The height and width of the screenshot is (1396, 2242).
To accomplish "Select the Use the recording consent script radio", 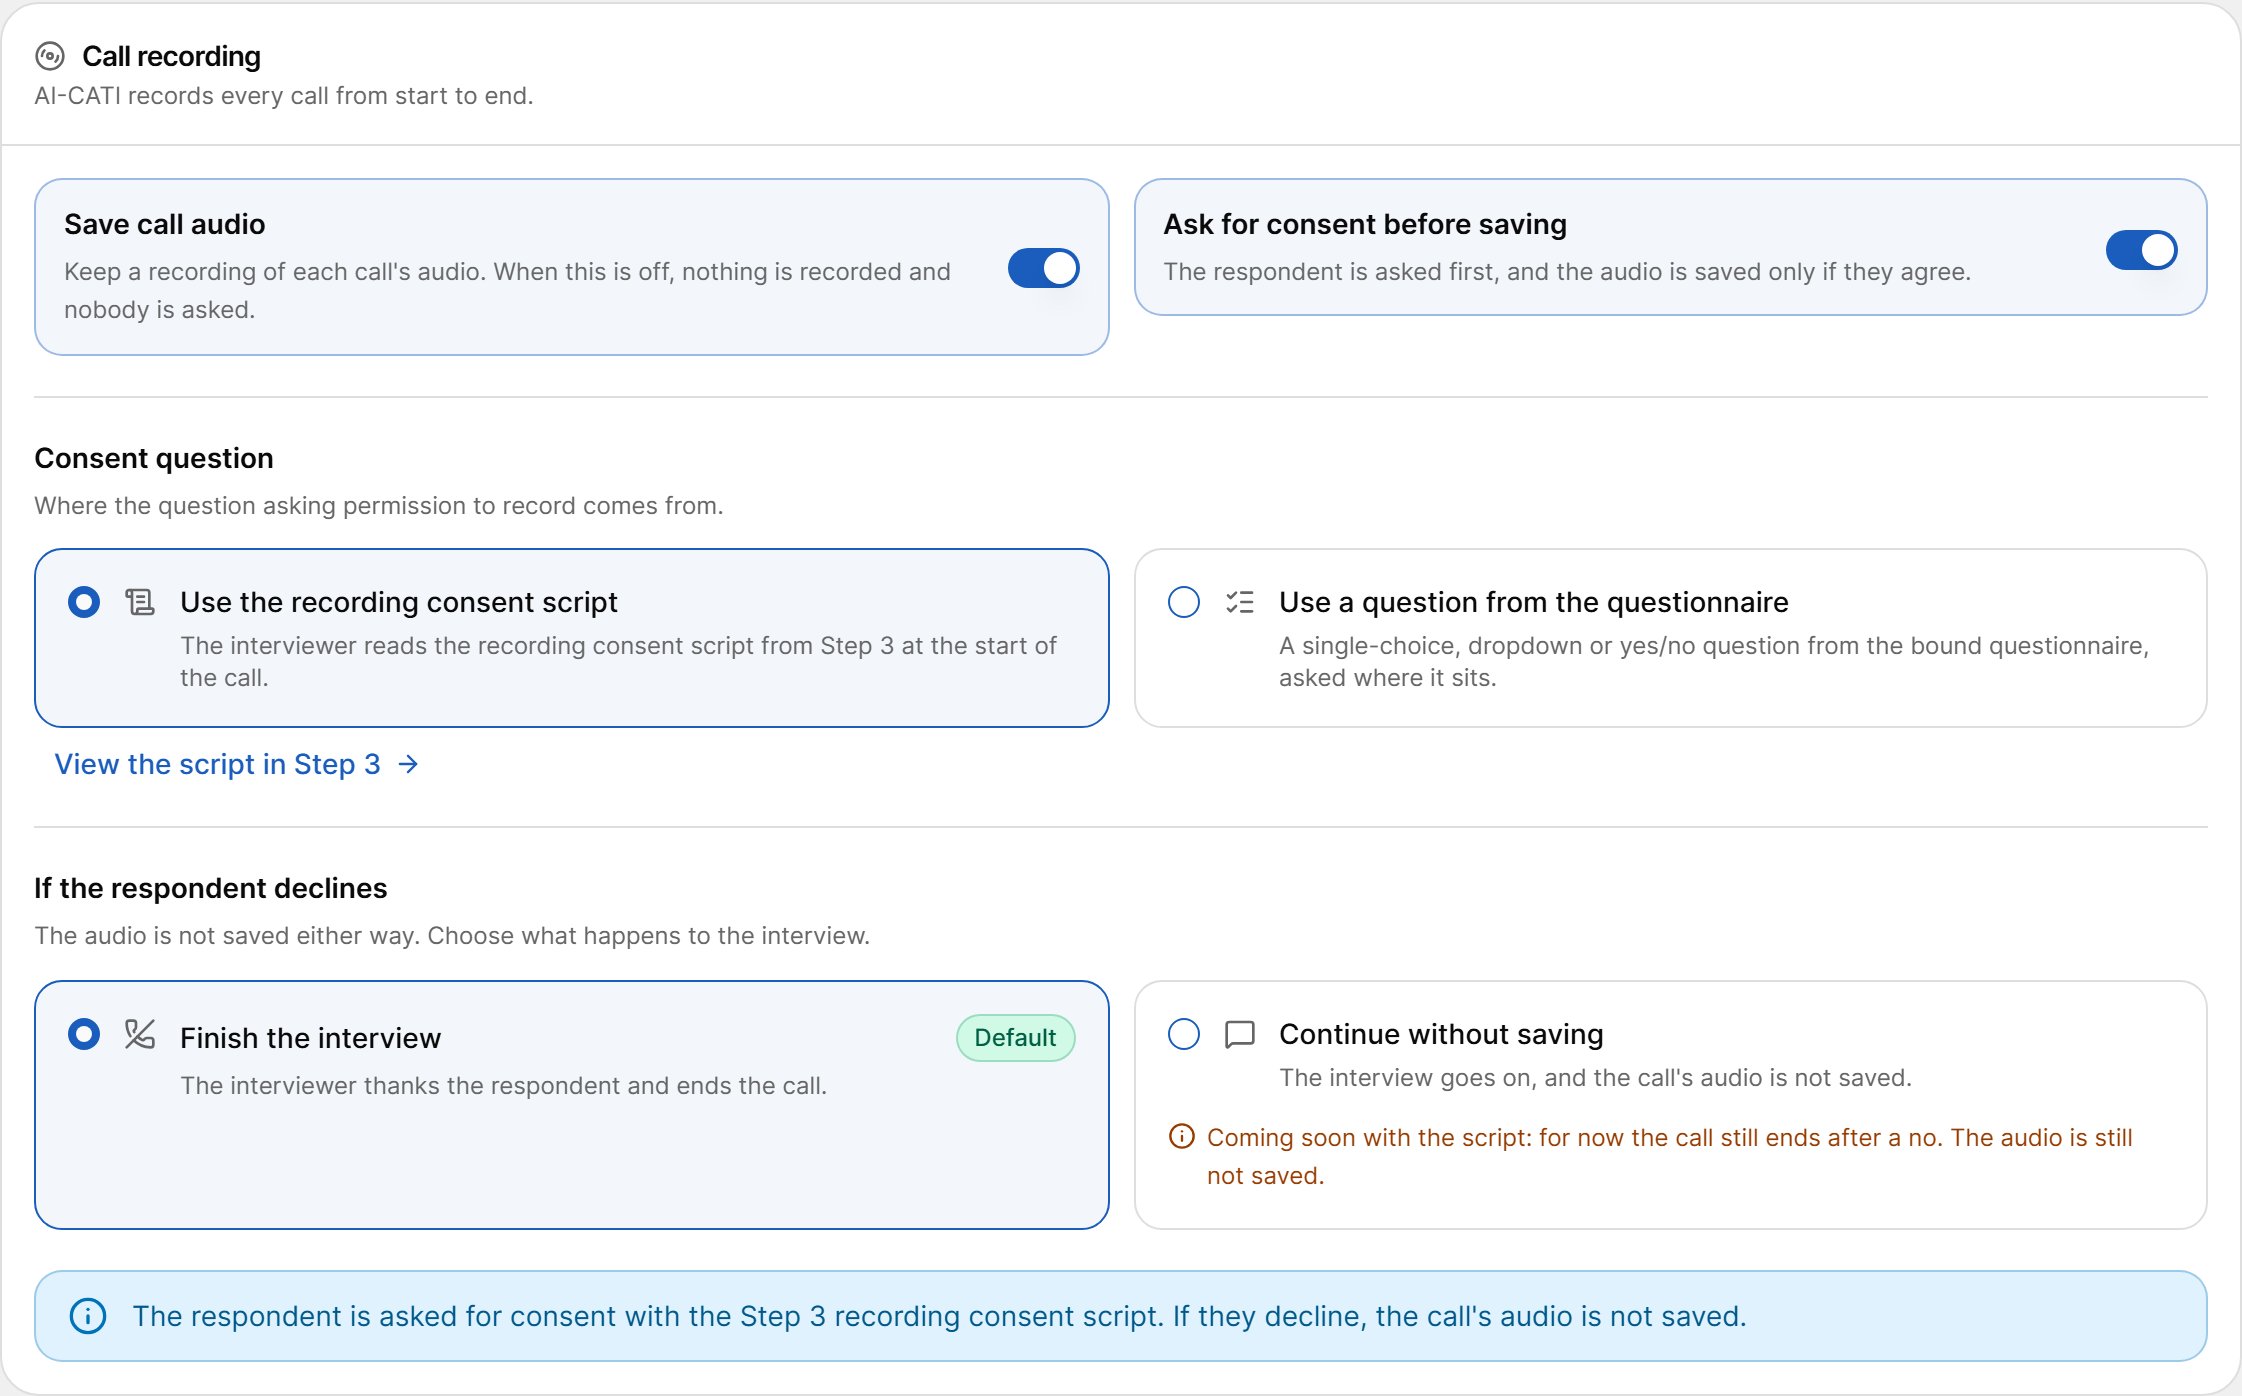I will click(84, 602).
